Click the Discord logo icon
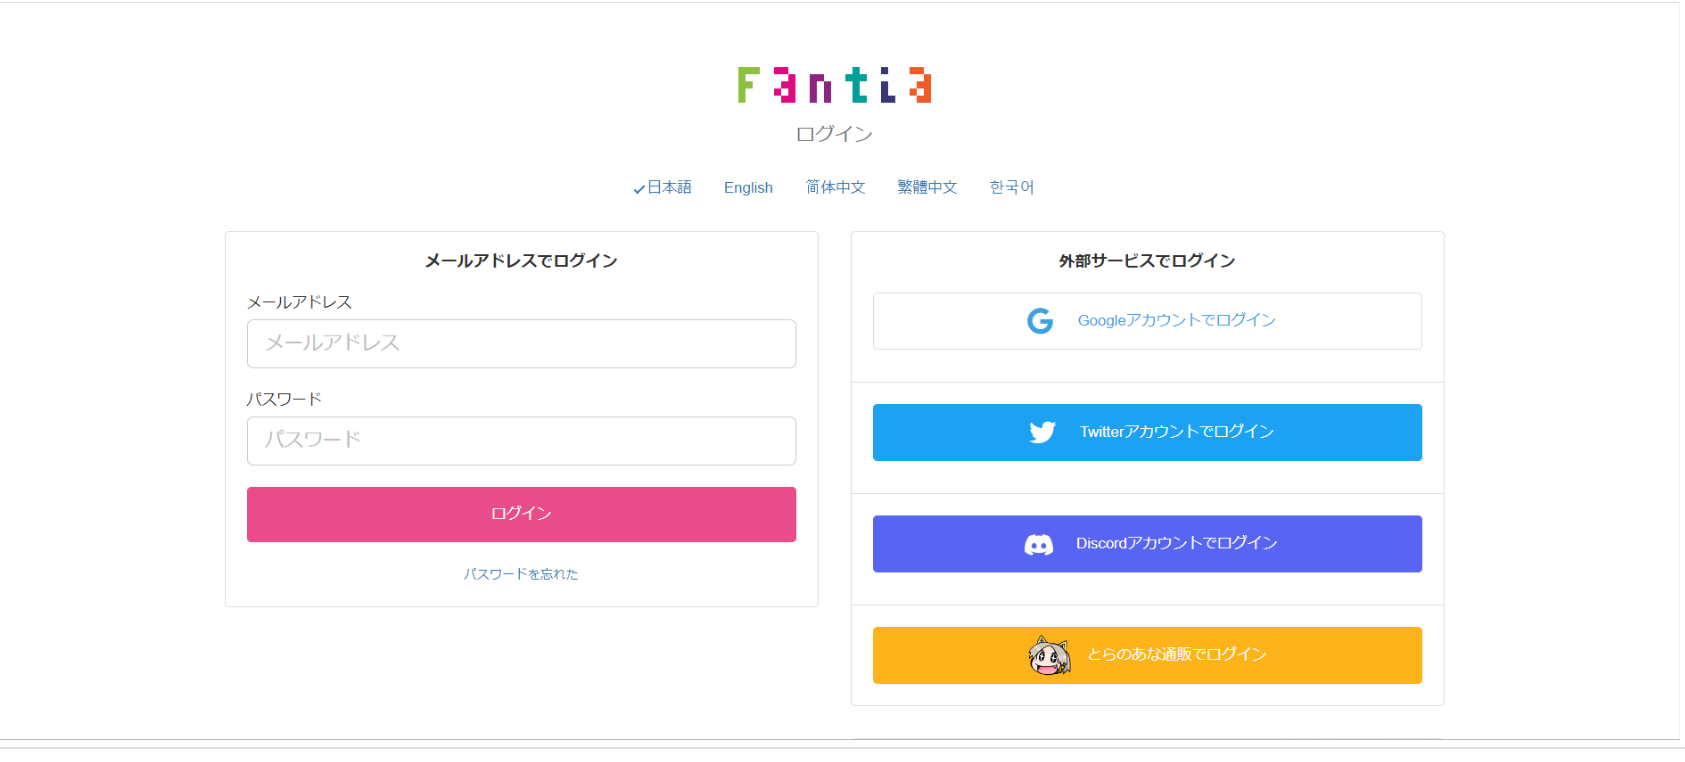This screenshot has width=1685, height=762. [x=1039, y=544]
